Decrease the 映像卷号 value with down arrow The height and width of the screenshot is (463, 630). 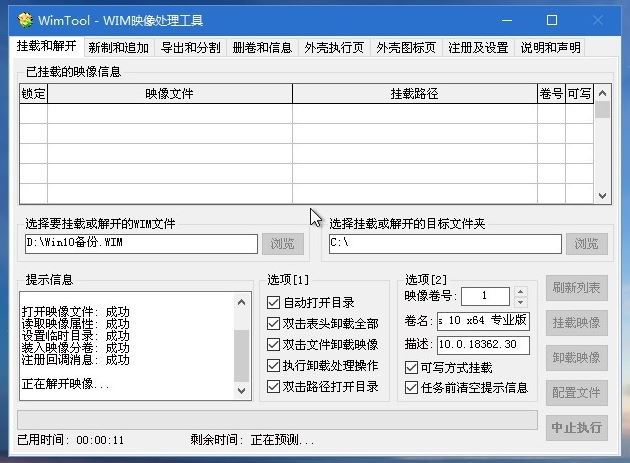click(x=519, y=300)
